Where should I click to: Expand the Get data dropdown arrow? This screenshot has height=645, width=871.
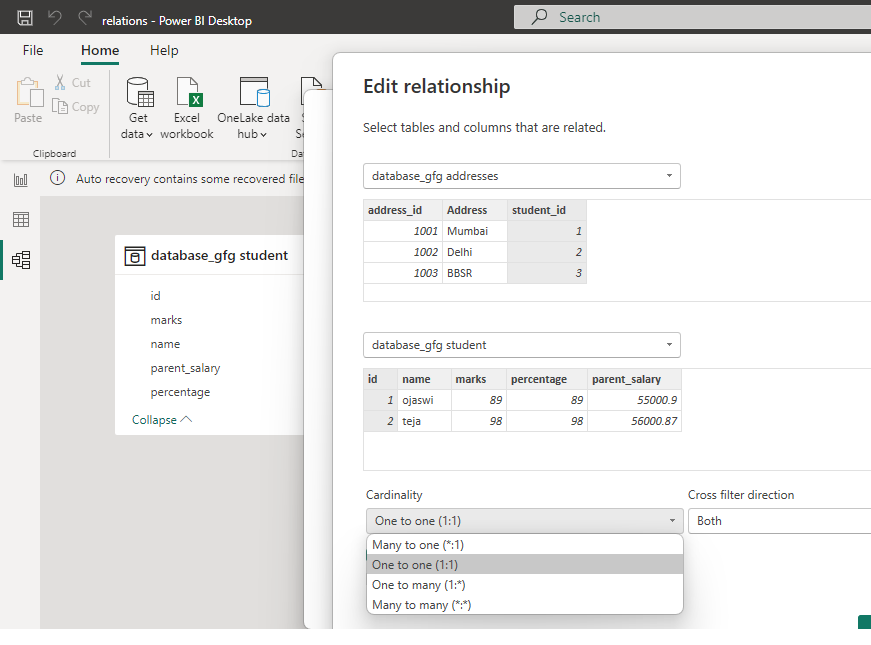tap(149, 135)
